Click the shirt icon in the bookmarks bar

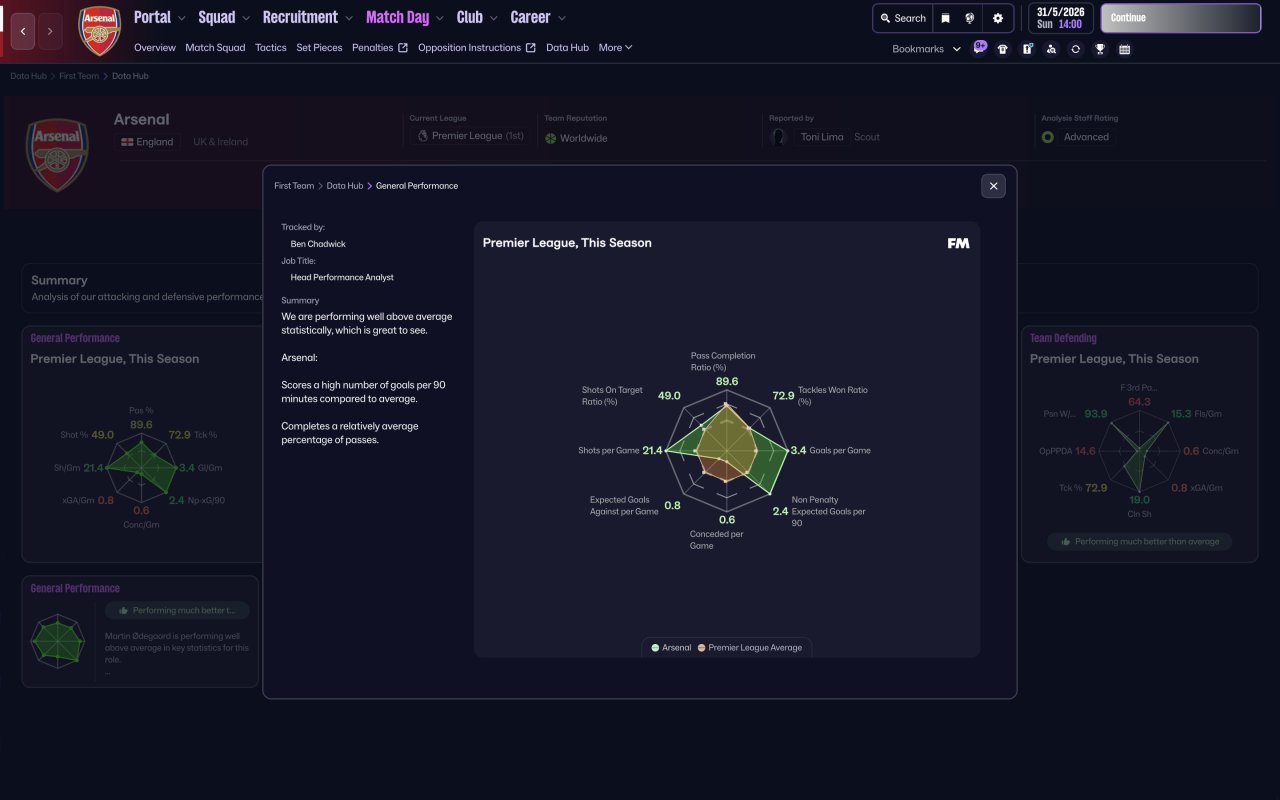pos(1003,49)
